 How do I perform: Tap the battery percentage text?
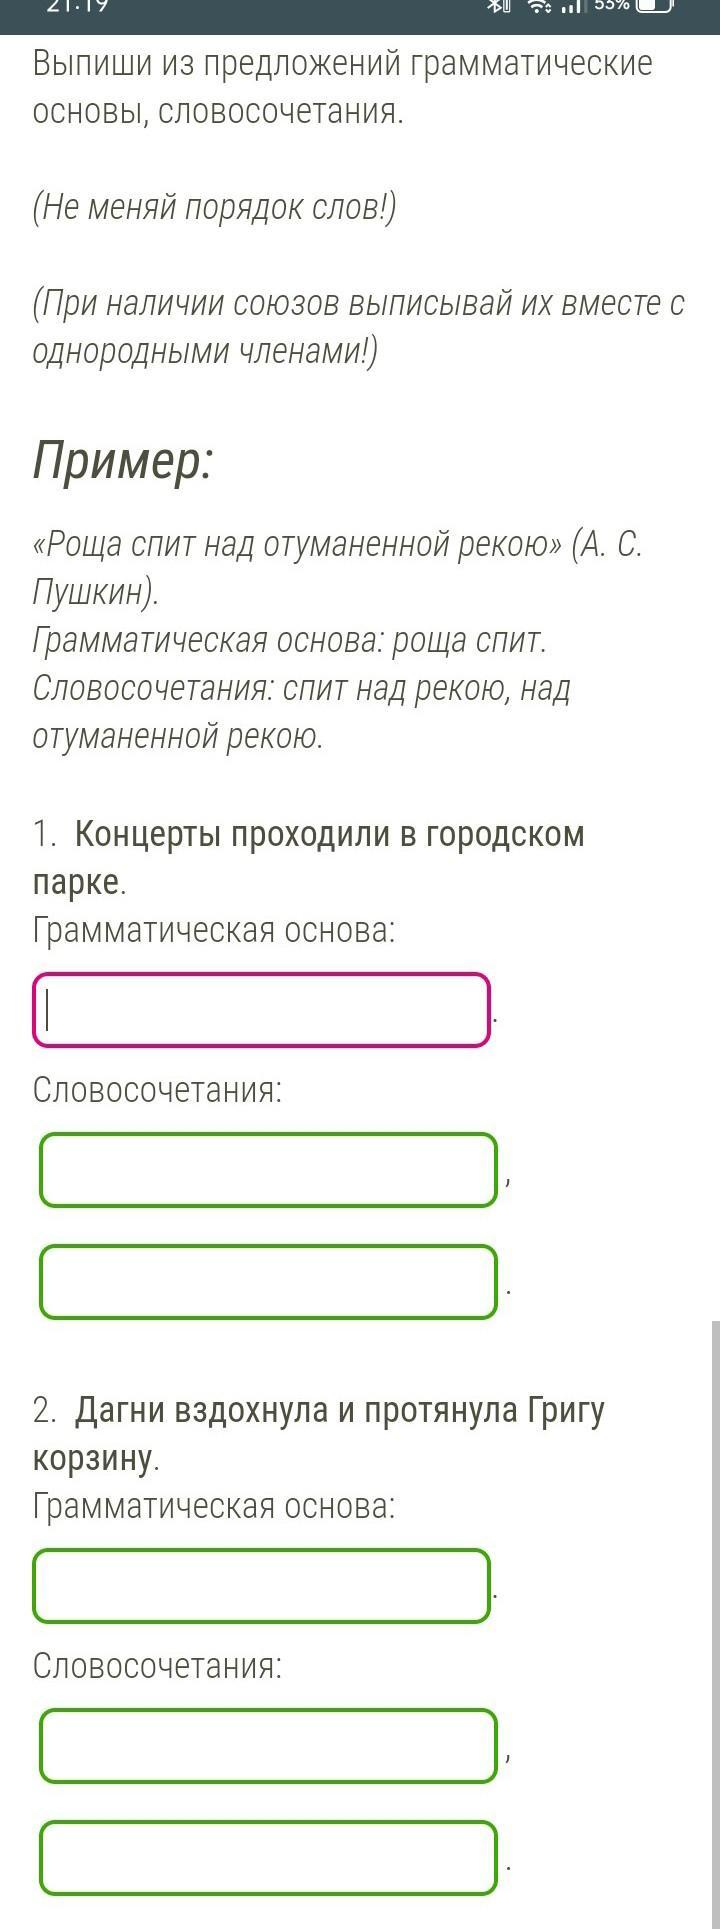[611, 5]
